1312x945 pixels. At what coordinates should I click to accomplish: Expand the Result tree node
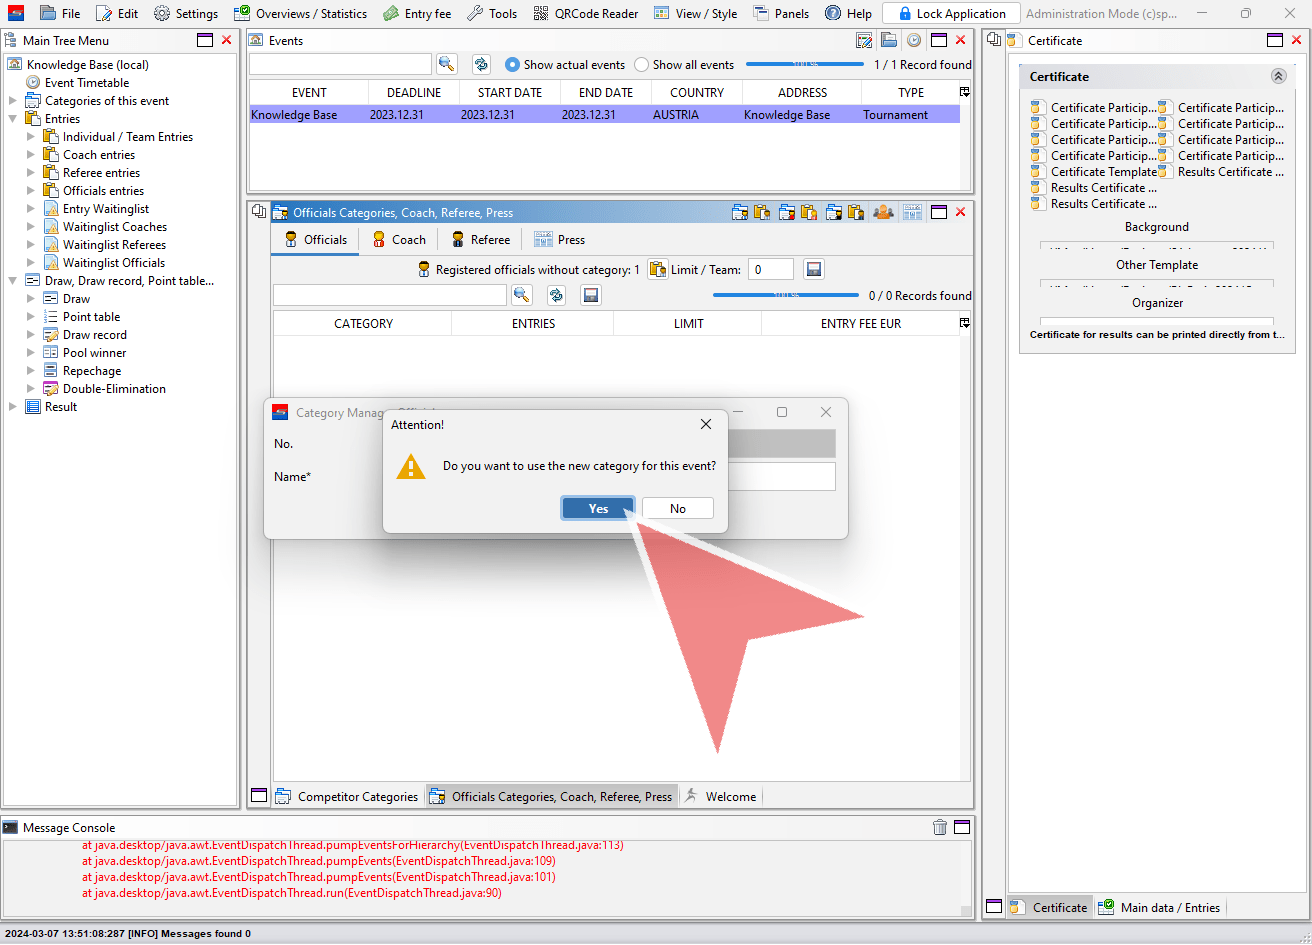pyautogui.click(x=13, y=407)
